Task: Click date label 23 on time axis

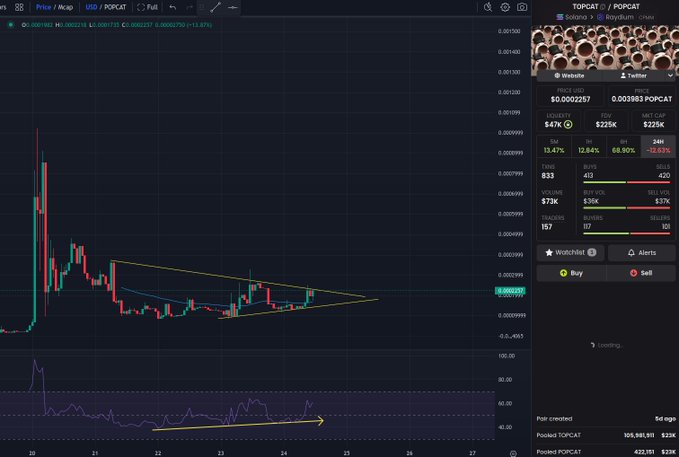Action: point(221,453)
